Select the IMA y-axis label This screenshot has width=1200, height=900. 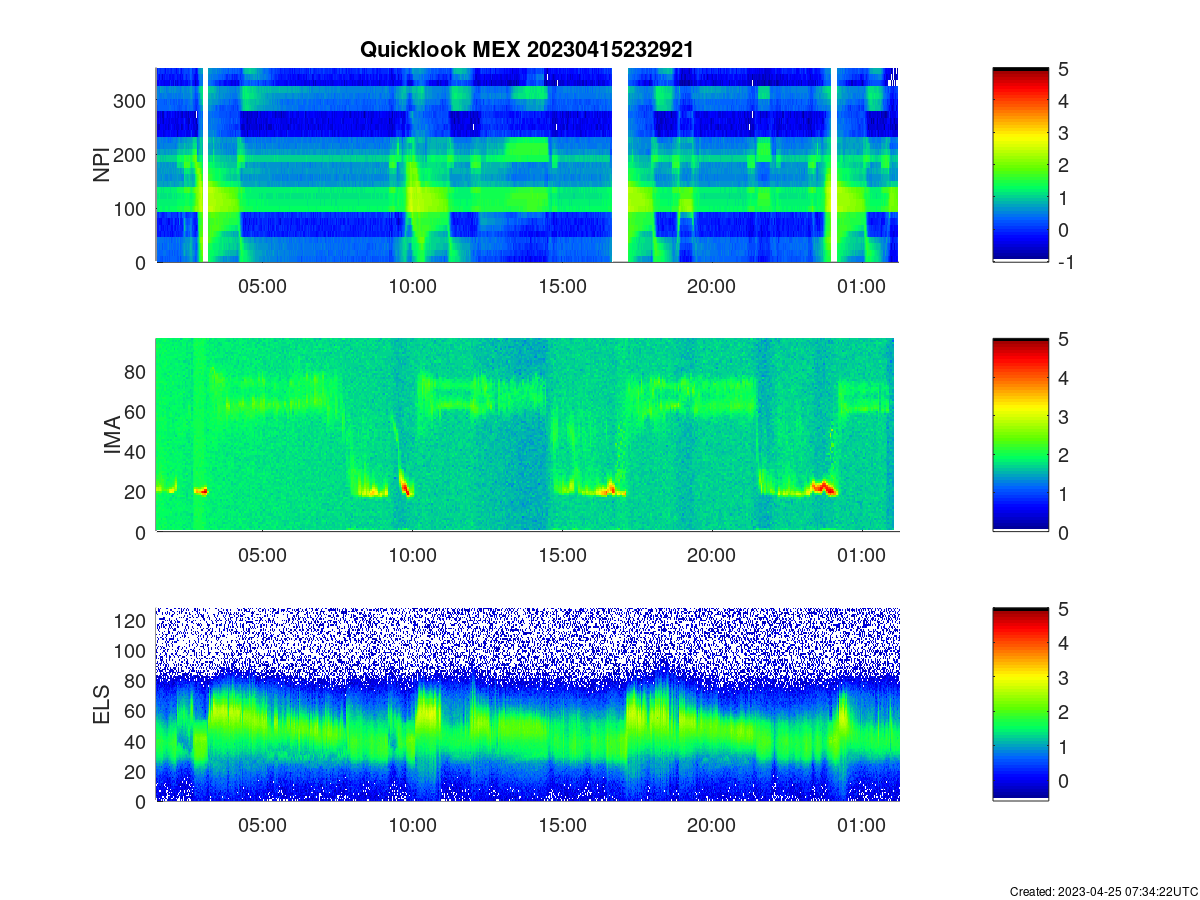[x=113, y=436]
